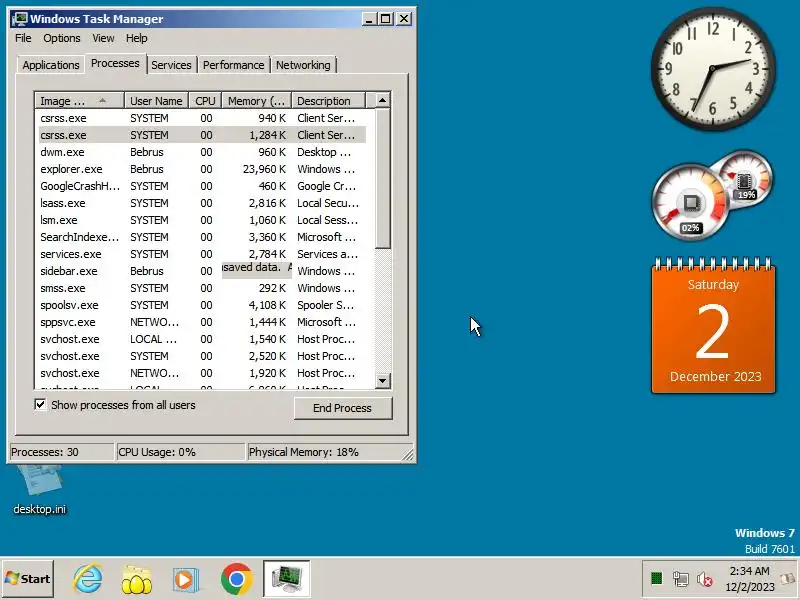800x600 pixels.
Task: Click the muted volume tray icon
Action: pyautogui.click(x=705, y=579)
